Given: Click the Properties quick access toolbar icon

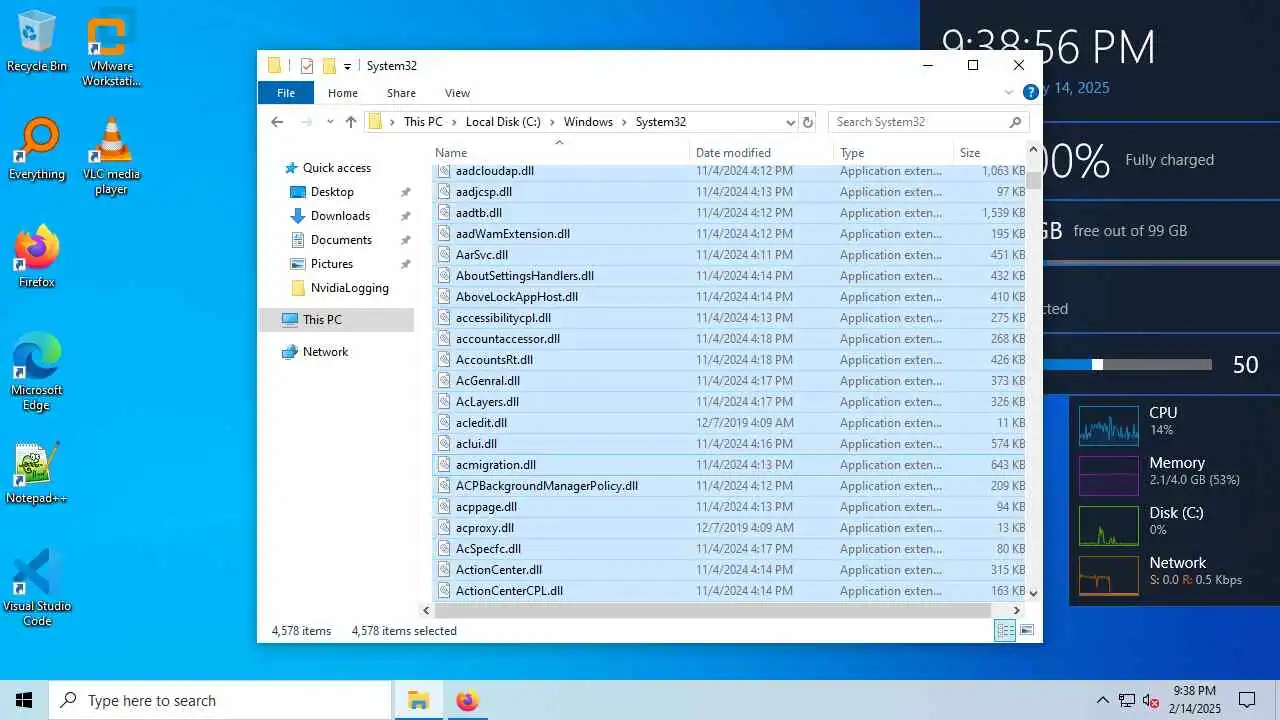Looking at the screenshot, I should [x=307, y=66].
